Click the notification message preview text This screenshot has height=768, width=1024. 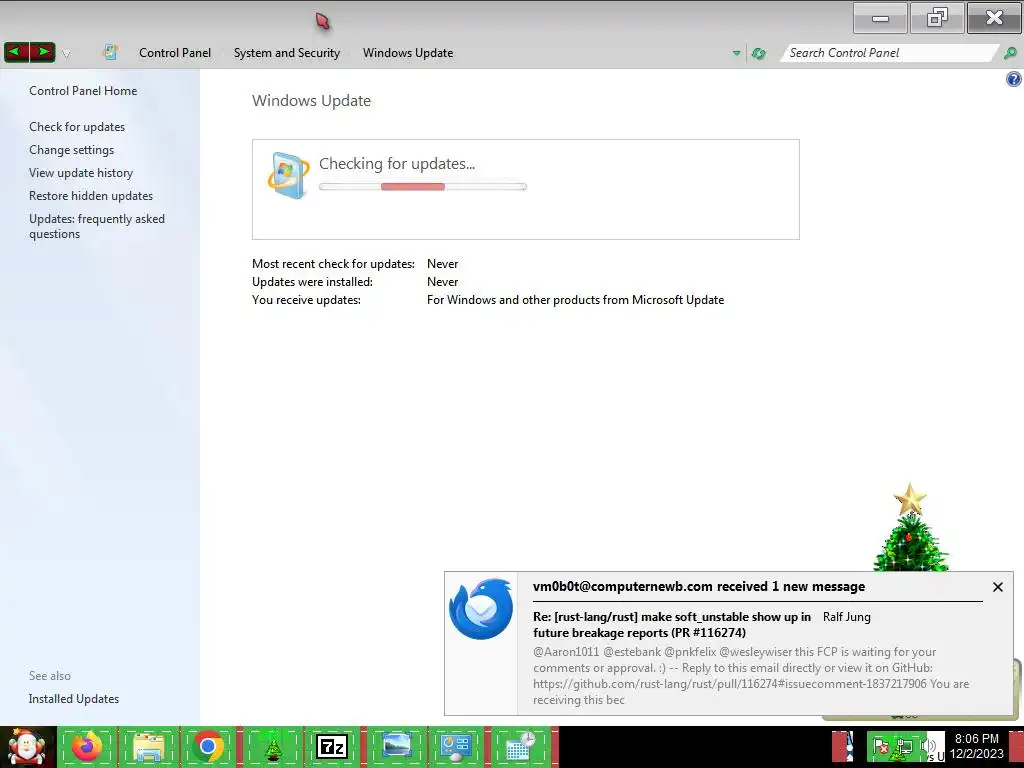(751, 675)
